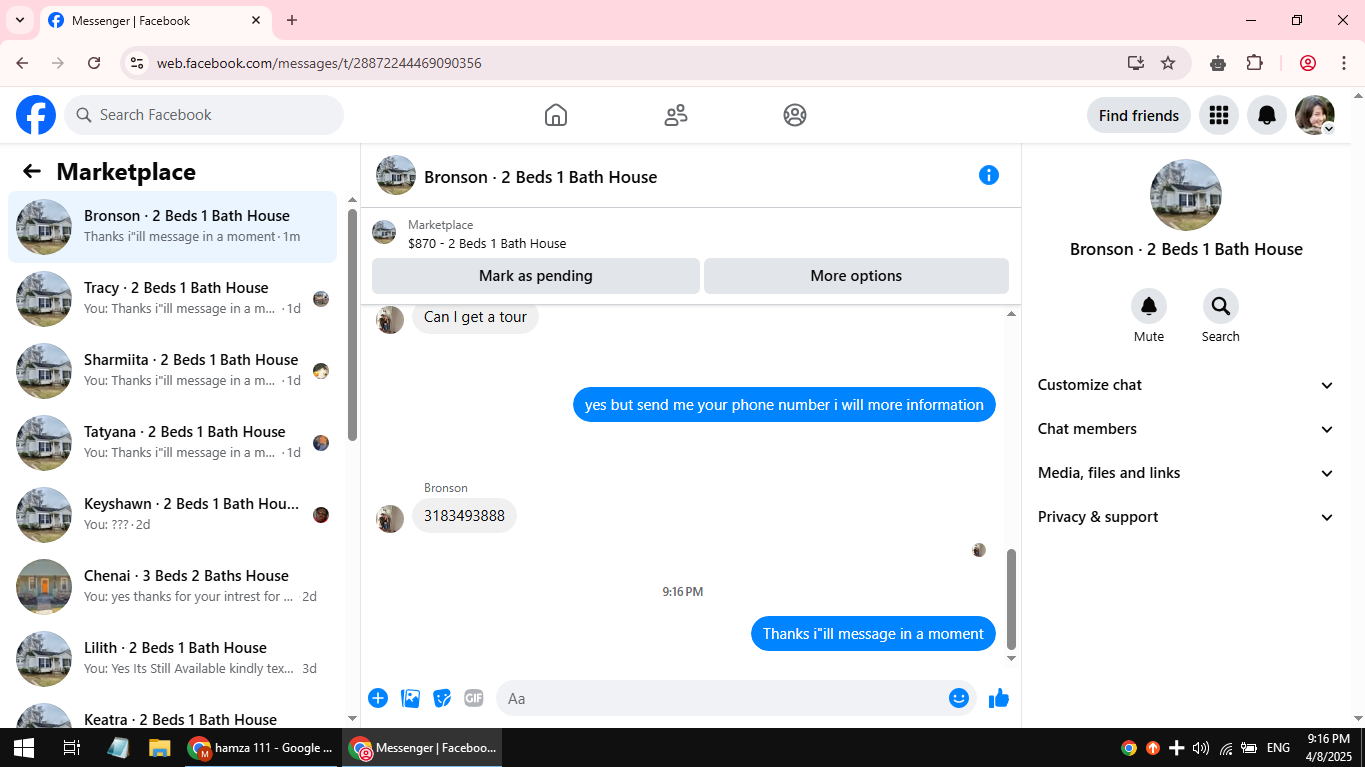Open Keyshawn 2 Beds 1 Bath House chat
1365x767 pixels.
(x=173, y=515)
